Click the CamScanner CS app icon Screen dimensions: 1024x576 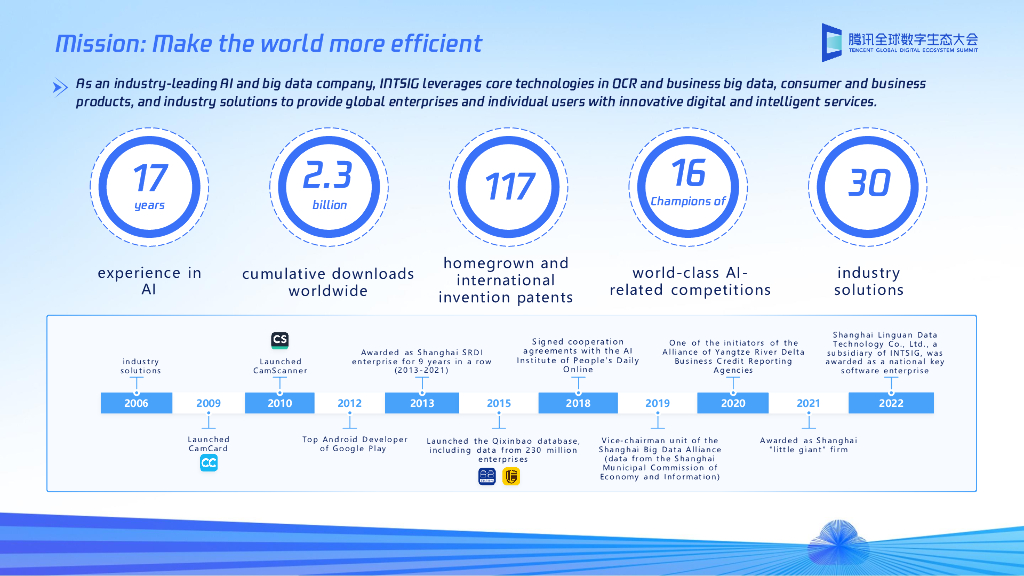(280, 340)
